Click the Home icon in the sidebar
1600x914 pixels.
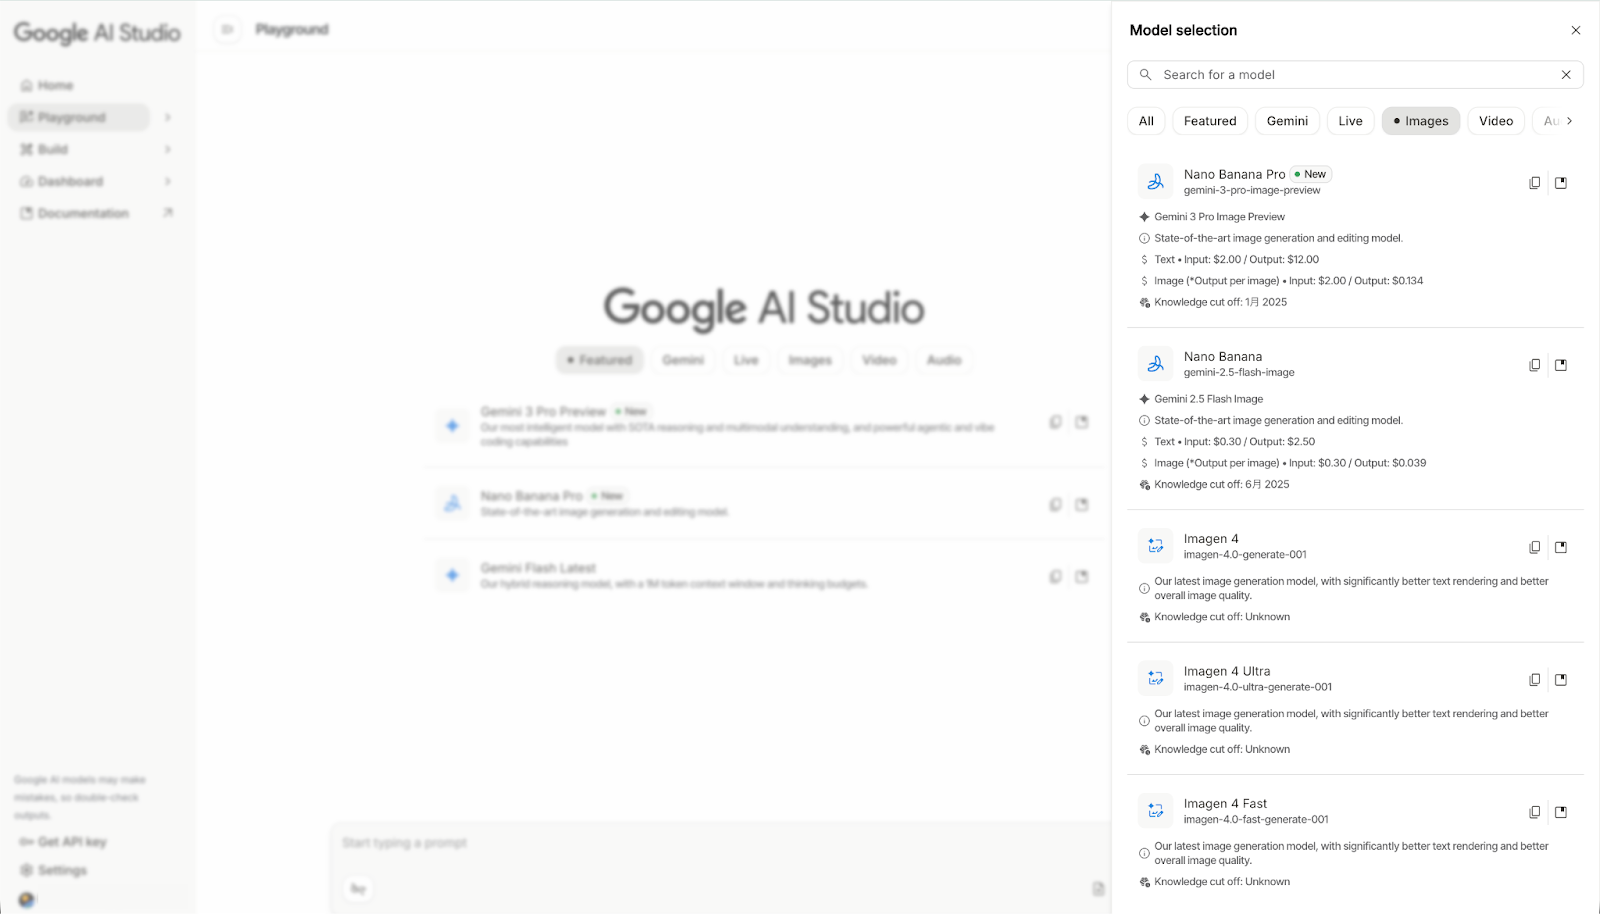(26, 85)
